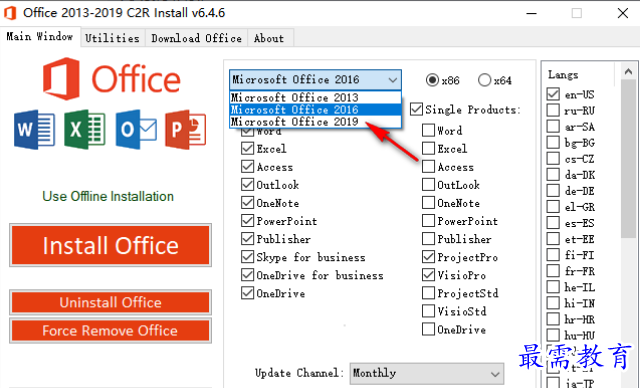Uncheck PowerPoint in the suite list
Image resolution: width=640 pixels, height=388 pixels.
tap(247, 221)
